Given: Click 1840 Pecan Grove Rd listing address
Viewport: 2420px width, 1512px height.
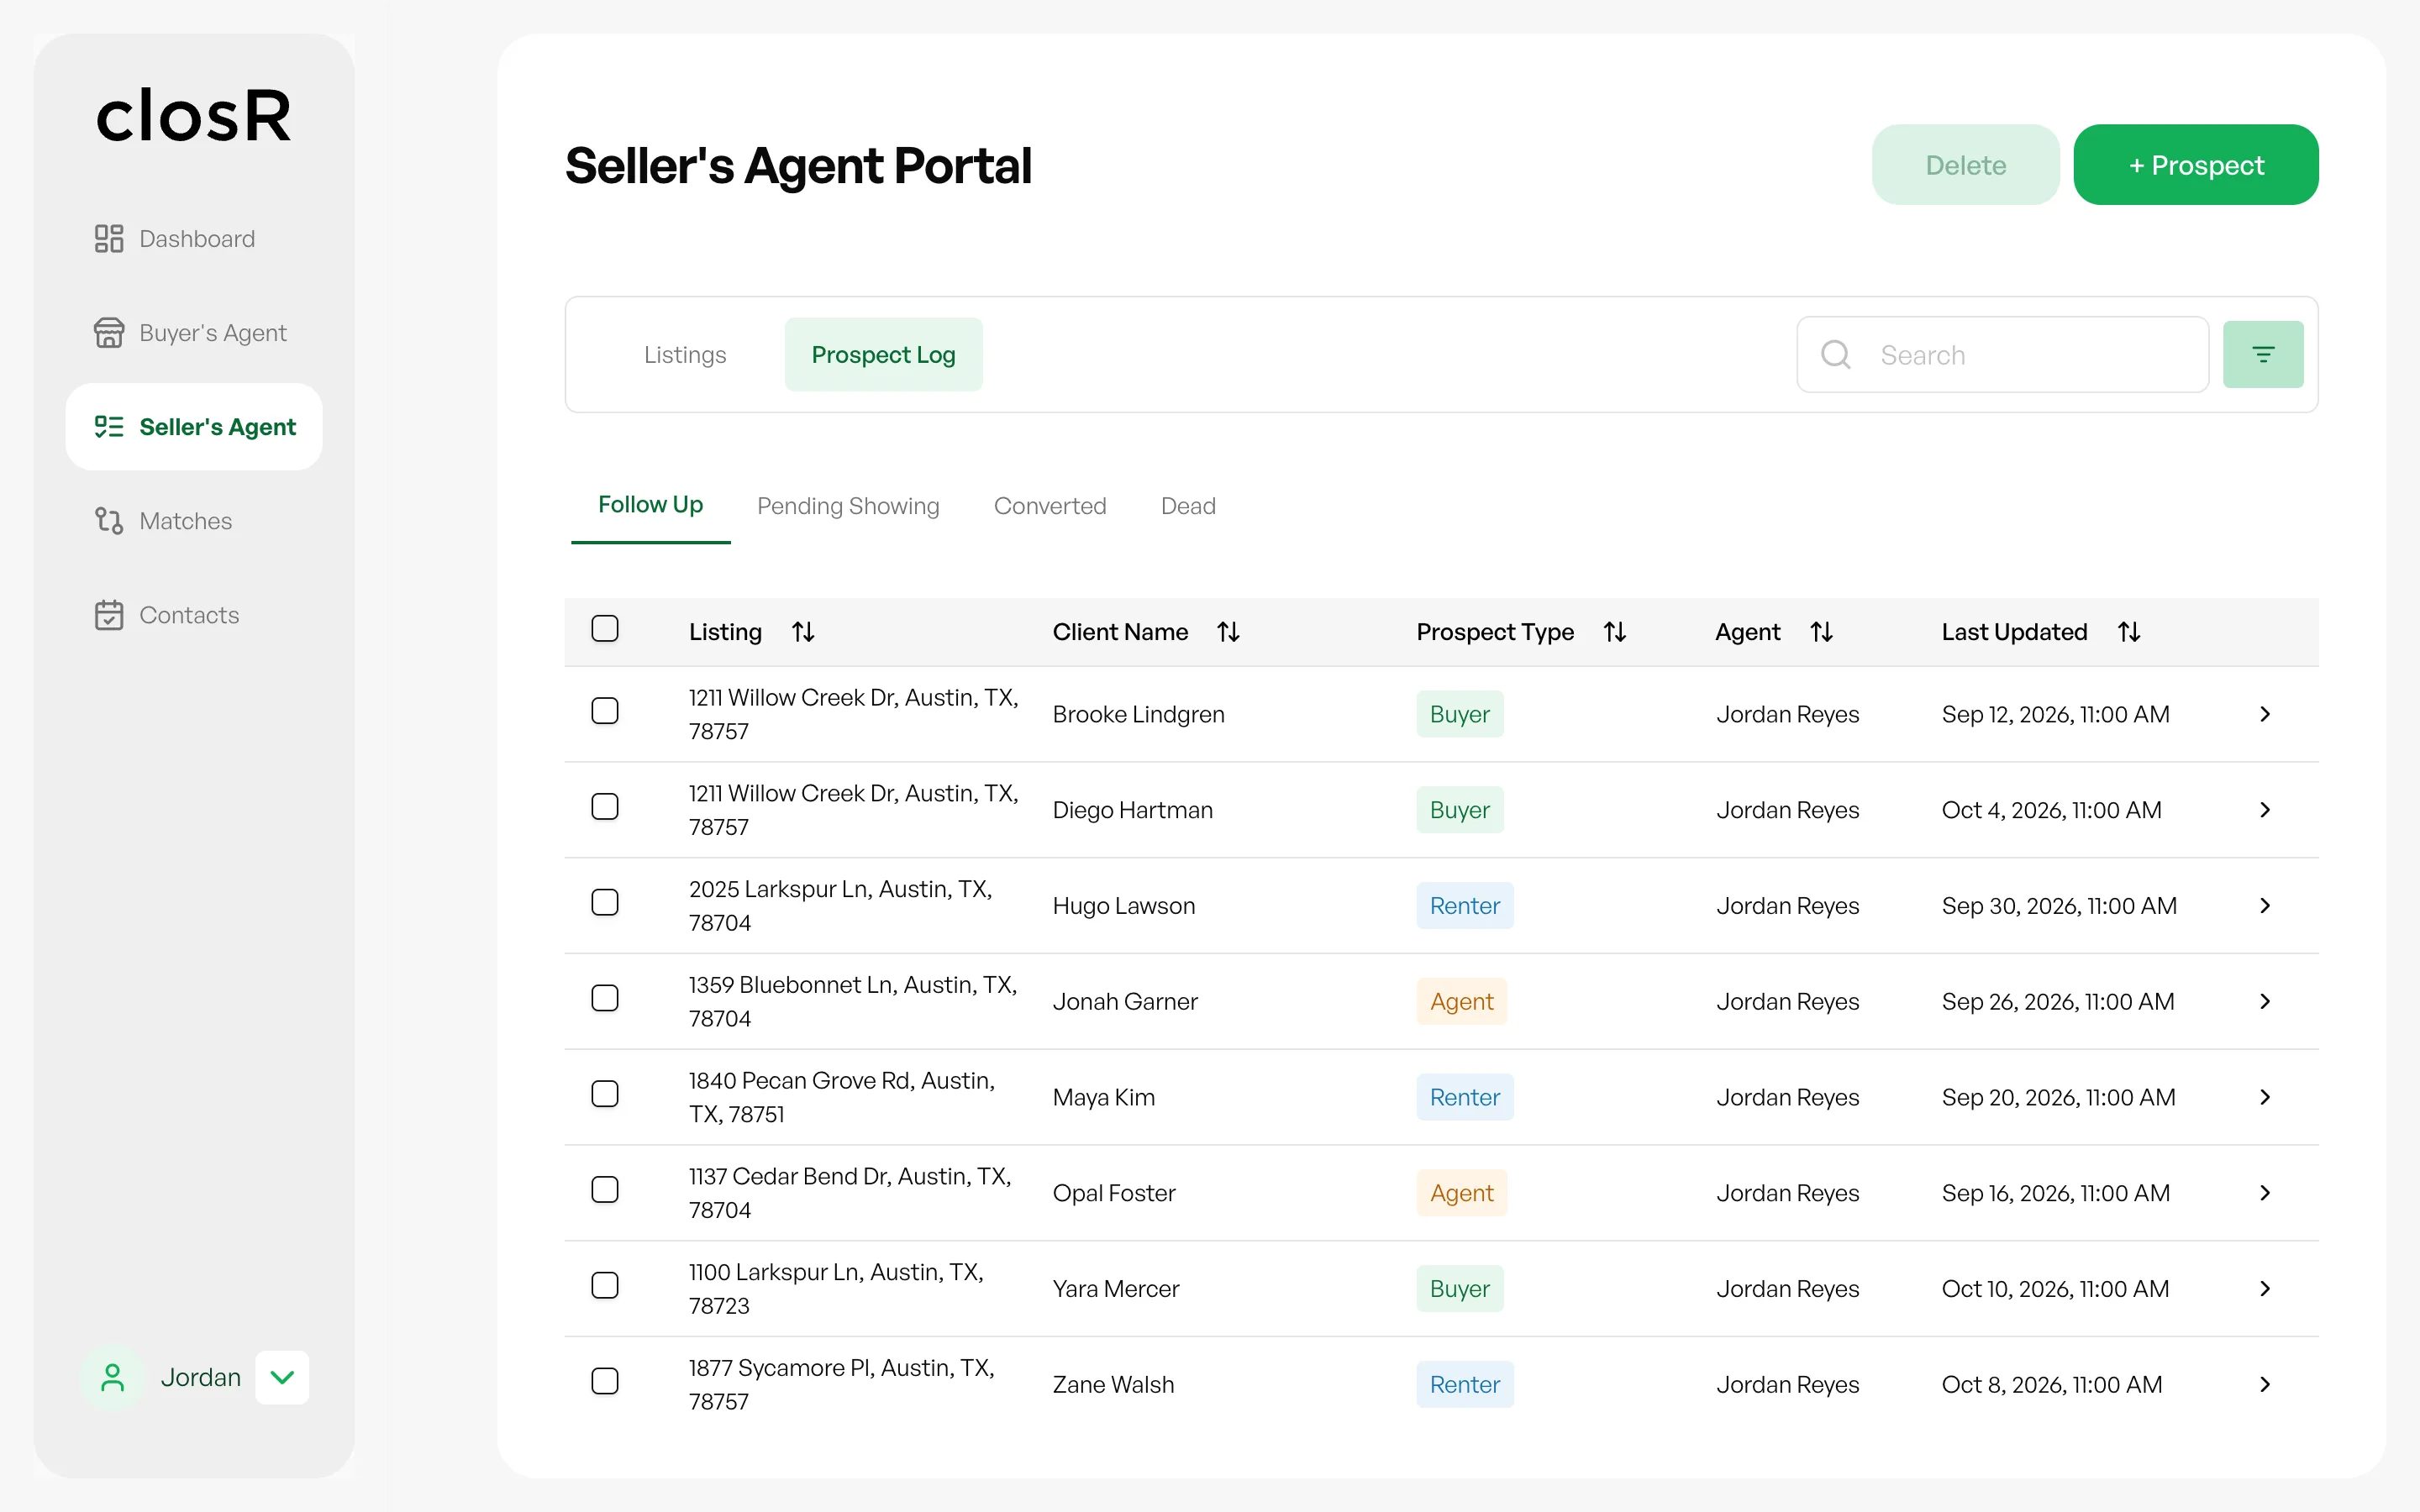Looking at the screenshot, I should coord(842,1097).
